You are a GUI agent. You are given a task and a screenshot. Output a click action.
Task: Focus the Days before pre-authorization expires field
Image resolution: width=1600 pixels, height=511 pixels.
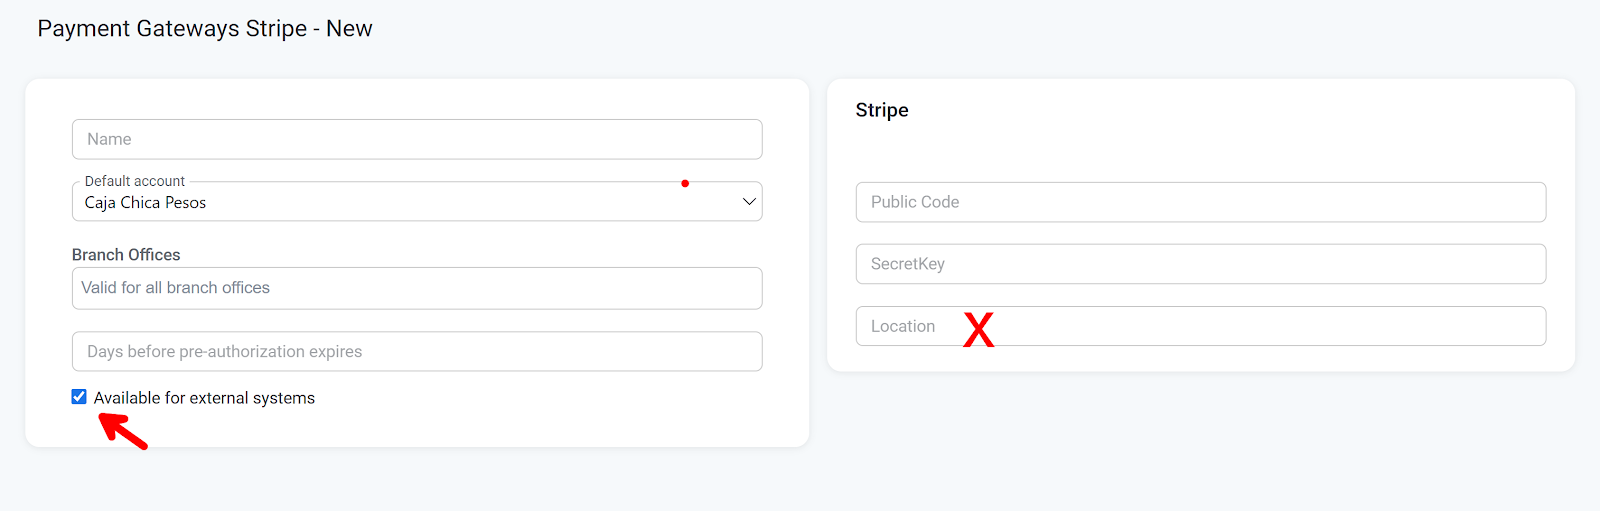(x=417, y=351)
